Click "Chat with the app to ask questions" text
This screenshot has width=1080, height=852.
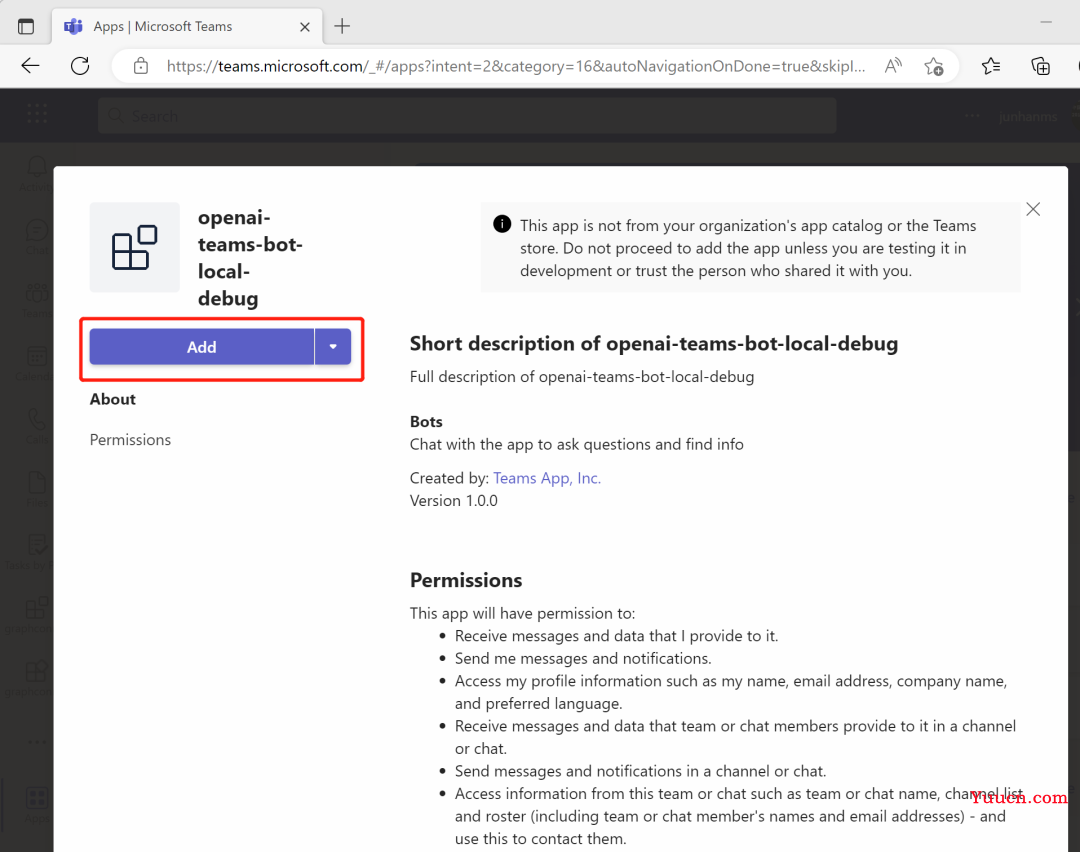click(577, 444)
